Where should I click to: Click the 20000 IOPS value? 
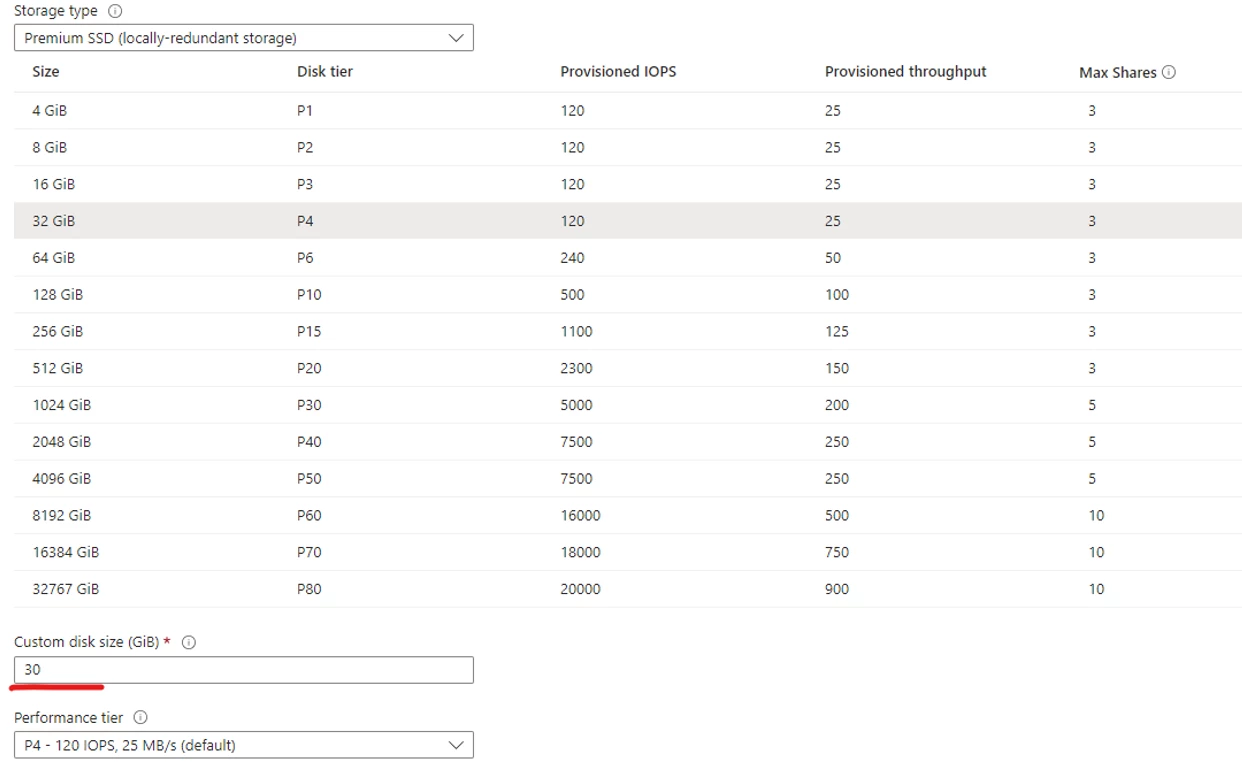[580, 589]
